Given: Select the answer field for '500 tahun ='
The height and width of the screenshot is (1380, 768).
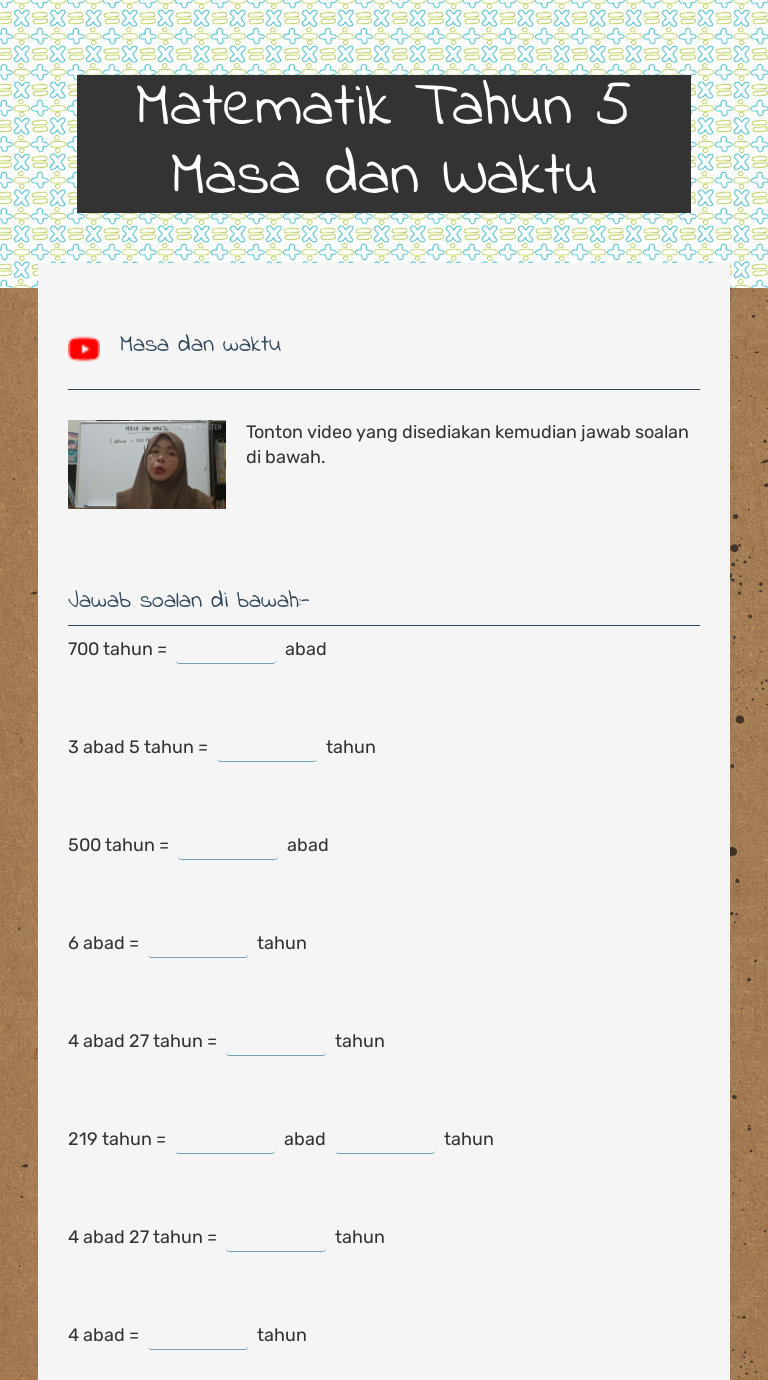Looking at the screenshot, I should 228,845.
